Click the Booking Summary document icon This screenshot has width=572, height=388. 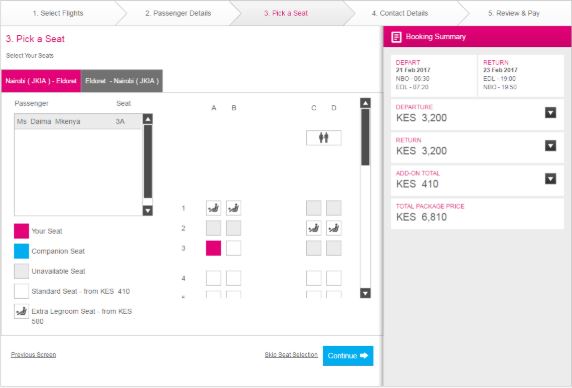tap(397, 37)
